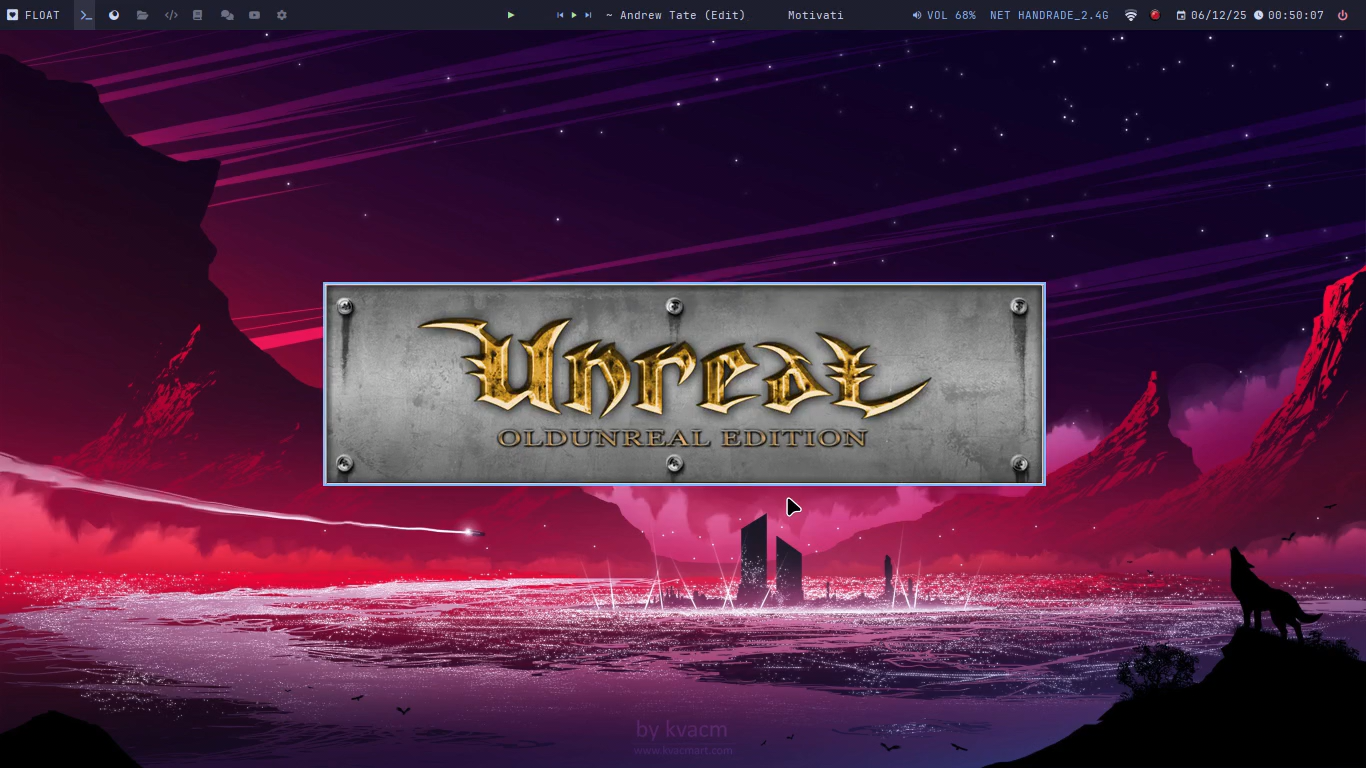This screenshot has height=768, width=1366.
Task: Switch to the chat workspace icon
Action: (227, 15)
